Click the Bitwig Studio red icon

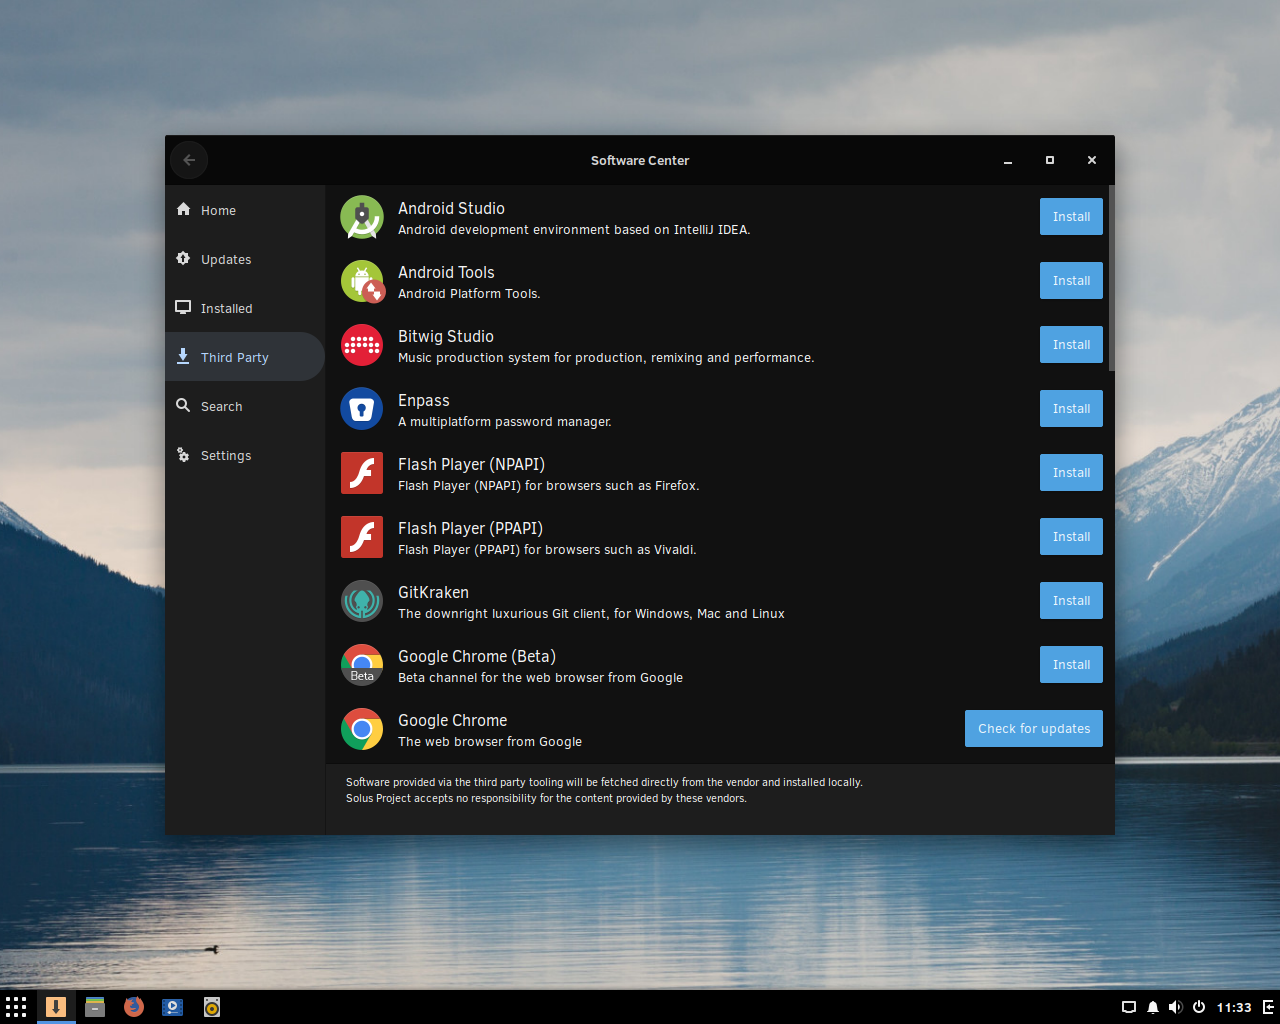click(x=362, y=345)
